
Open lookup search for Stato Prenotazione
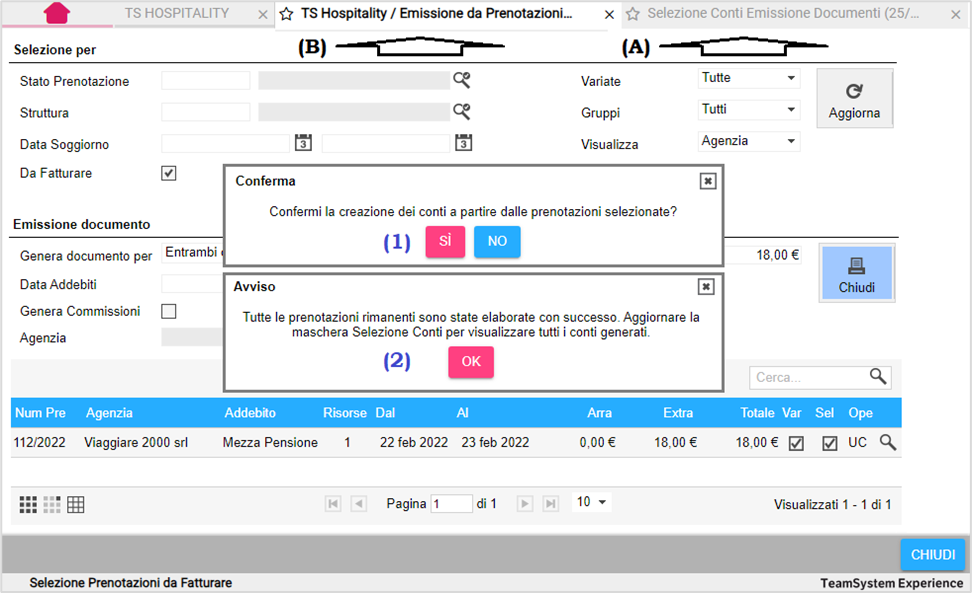(461, 80)
